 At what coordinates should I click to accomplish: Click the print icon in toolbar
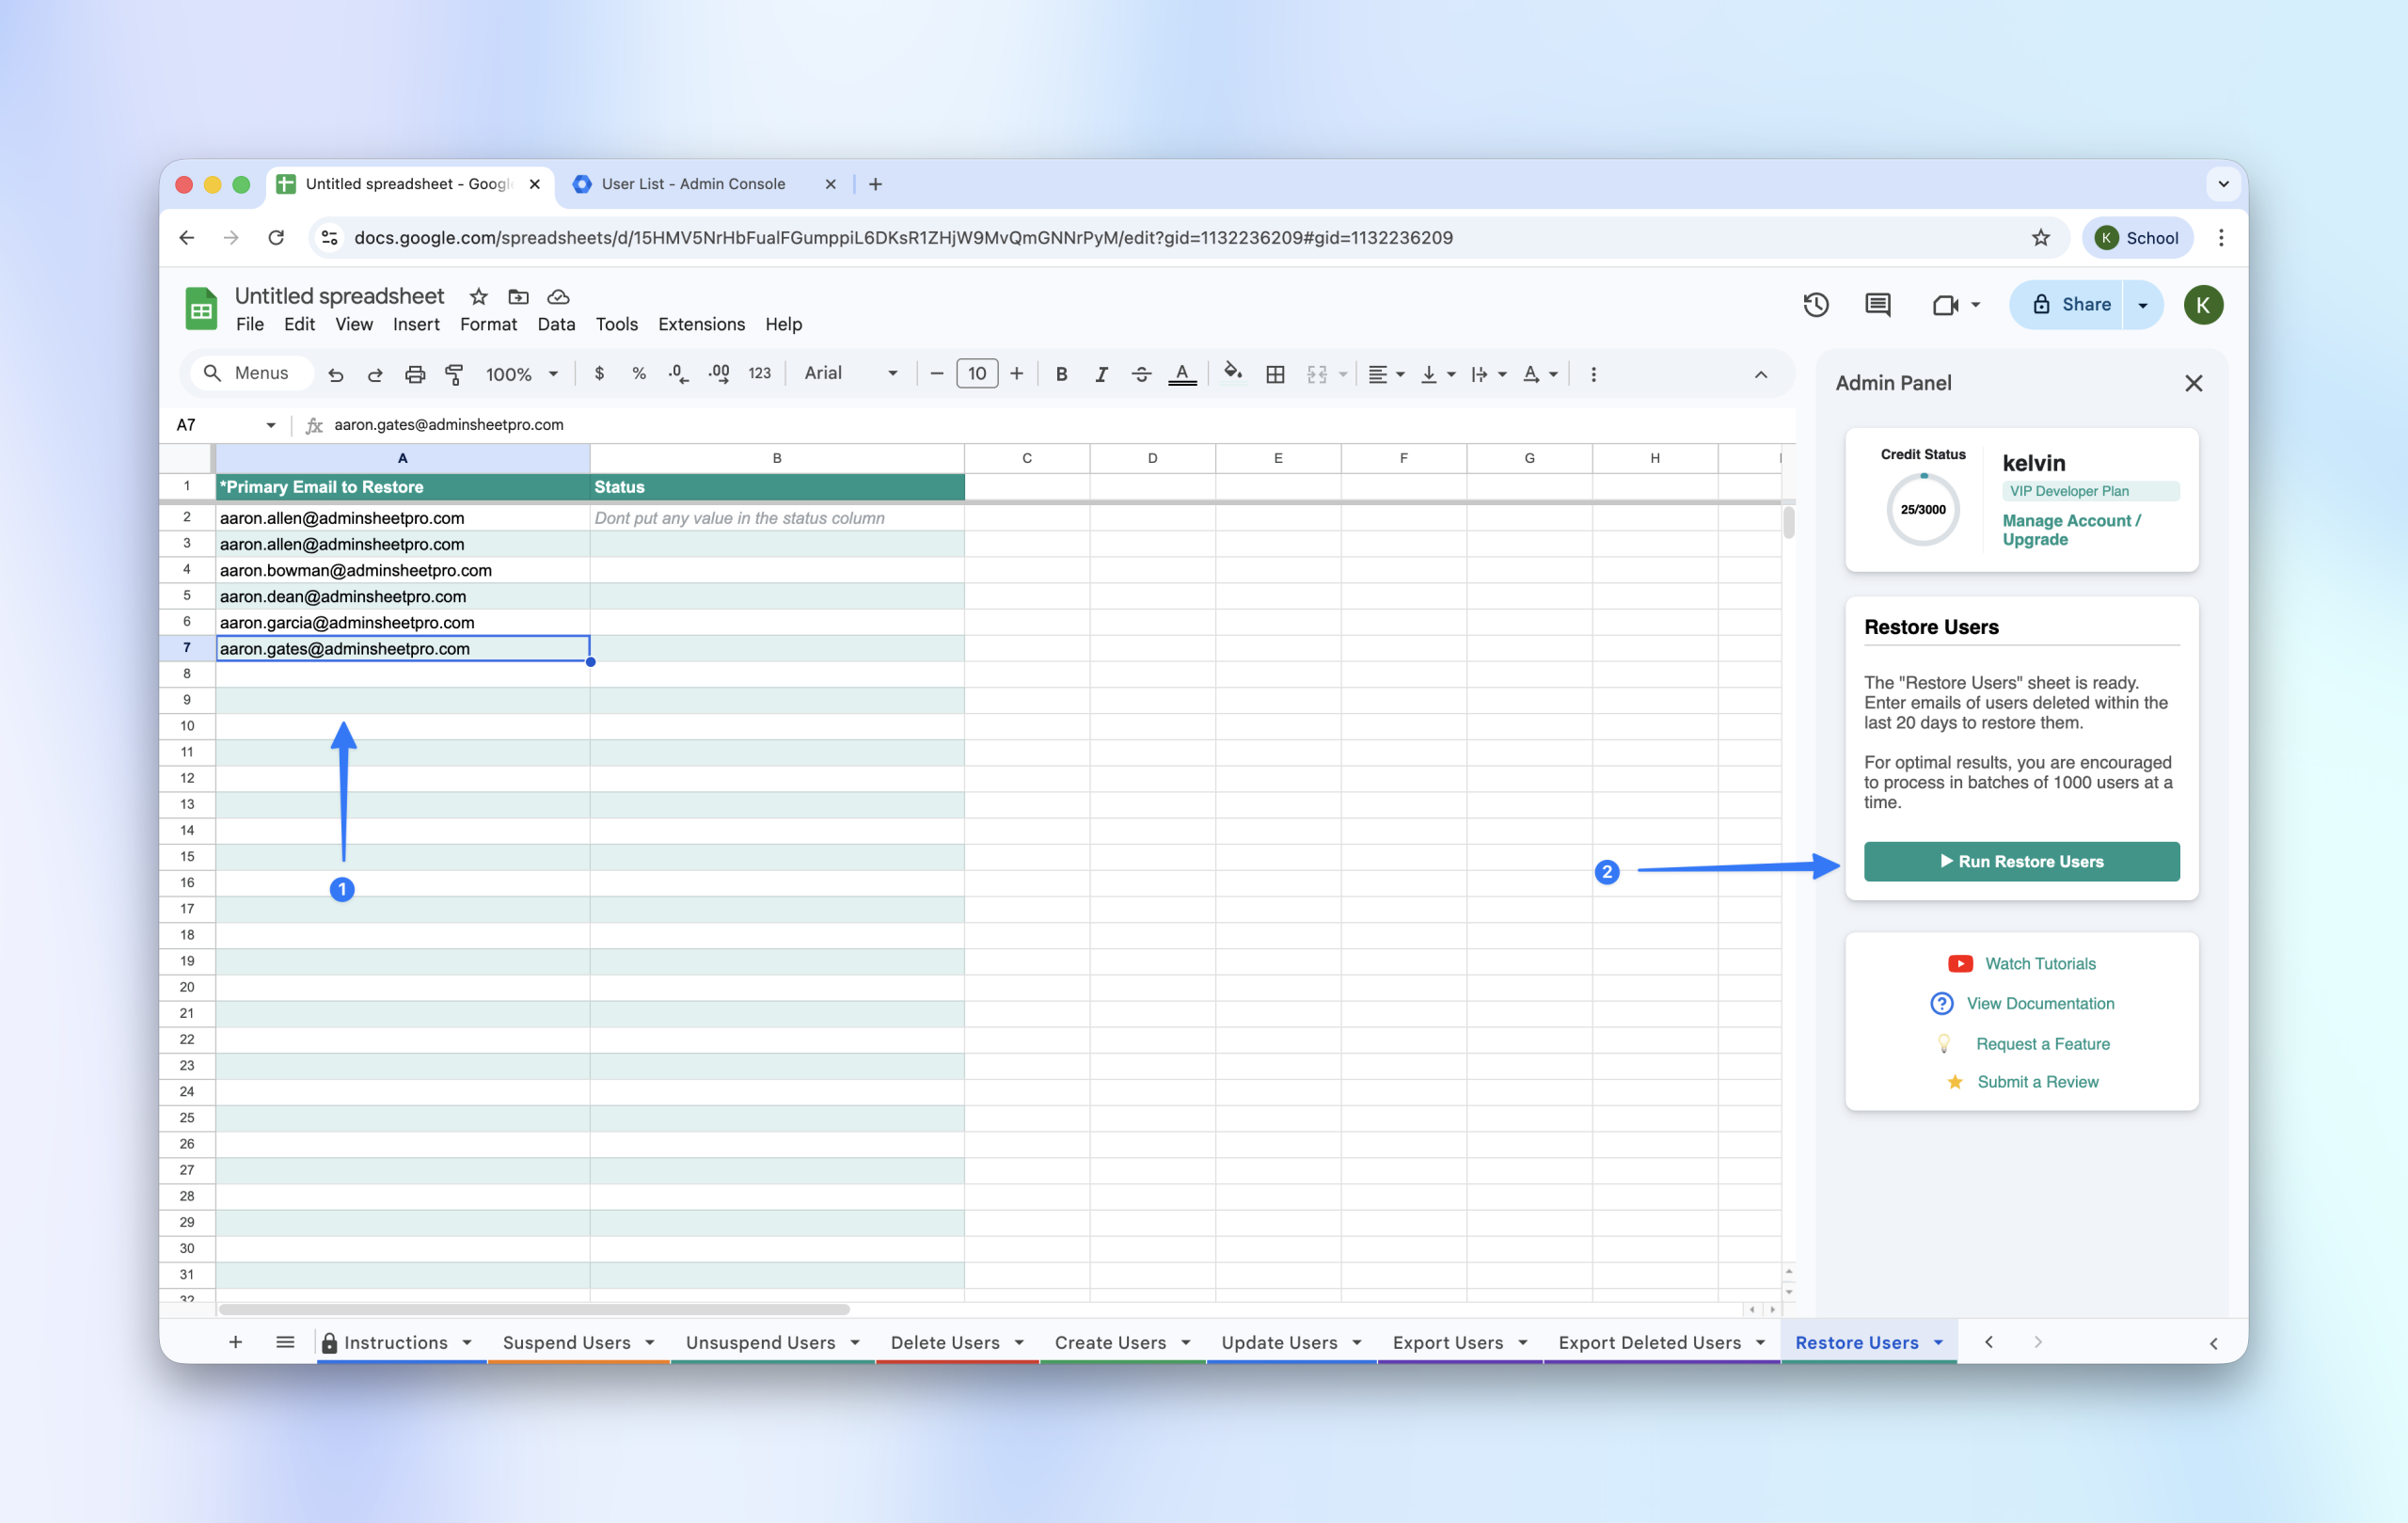pos(415,374)
